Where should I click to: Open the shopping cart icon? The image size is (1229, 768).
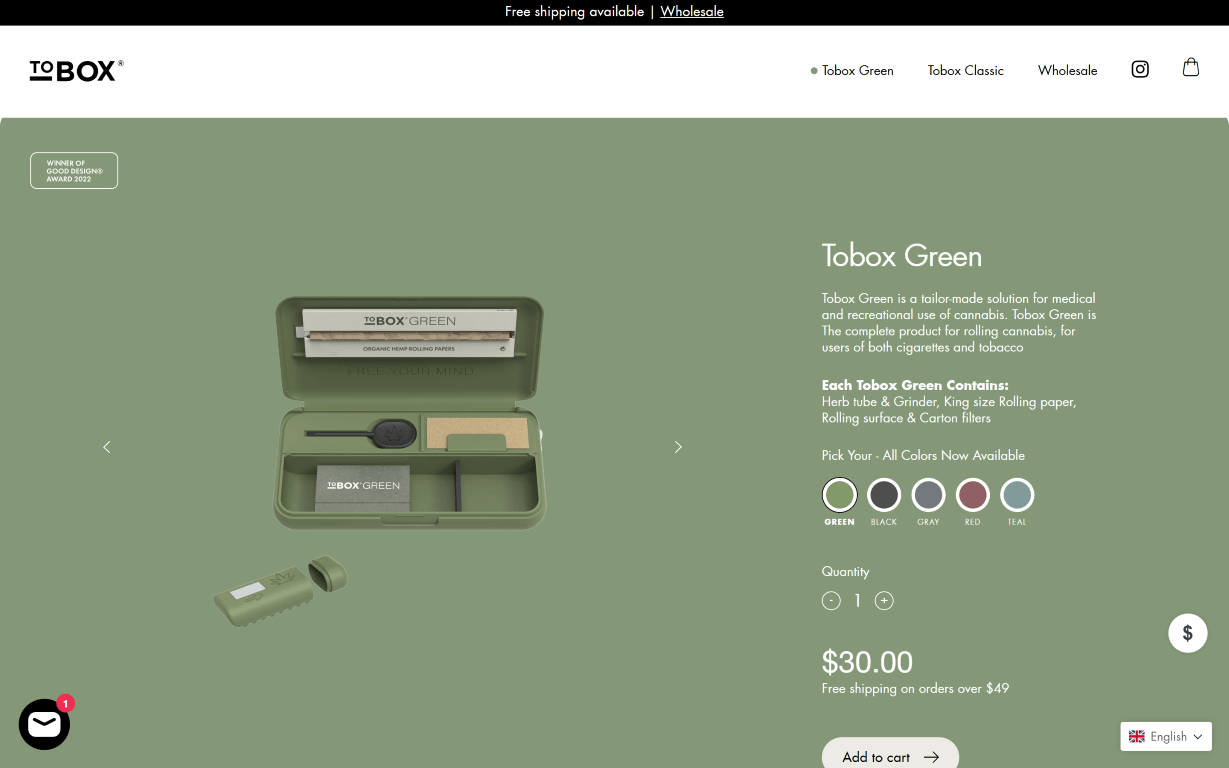(1190, 67)
